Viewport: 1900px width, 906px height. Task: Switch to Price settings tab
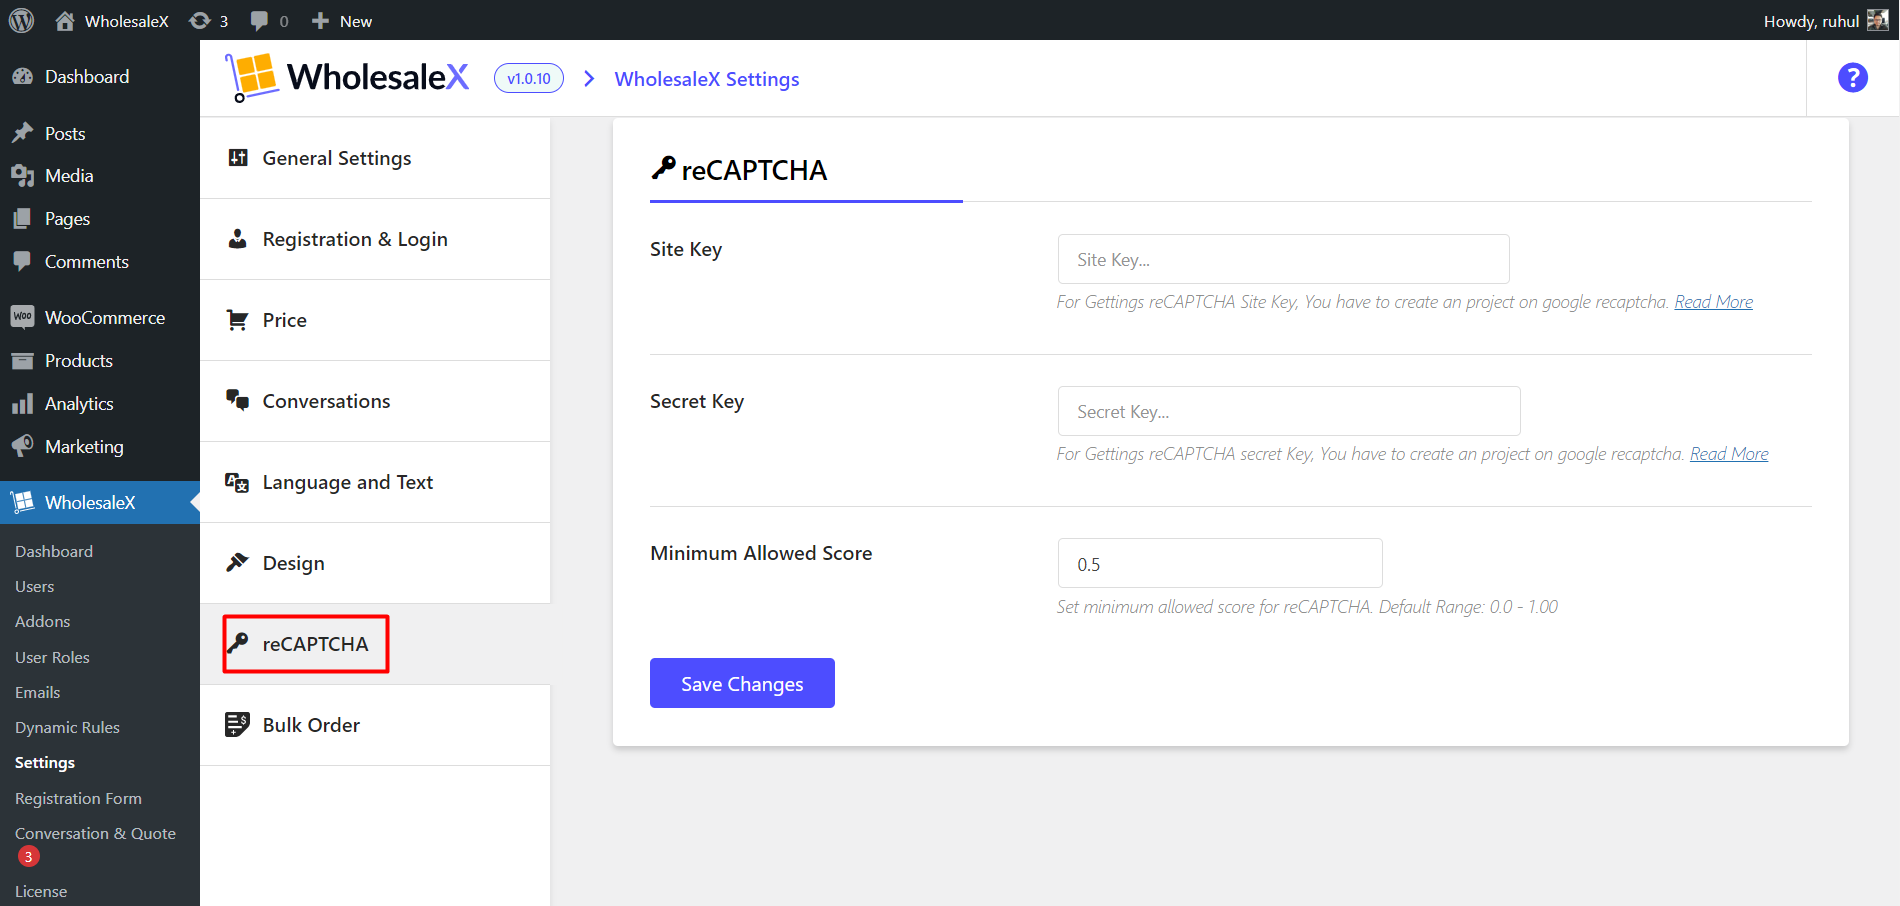375,320
